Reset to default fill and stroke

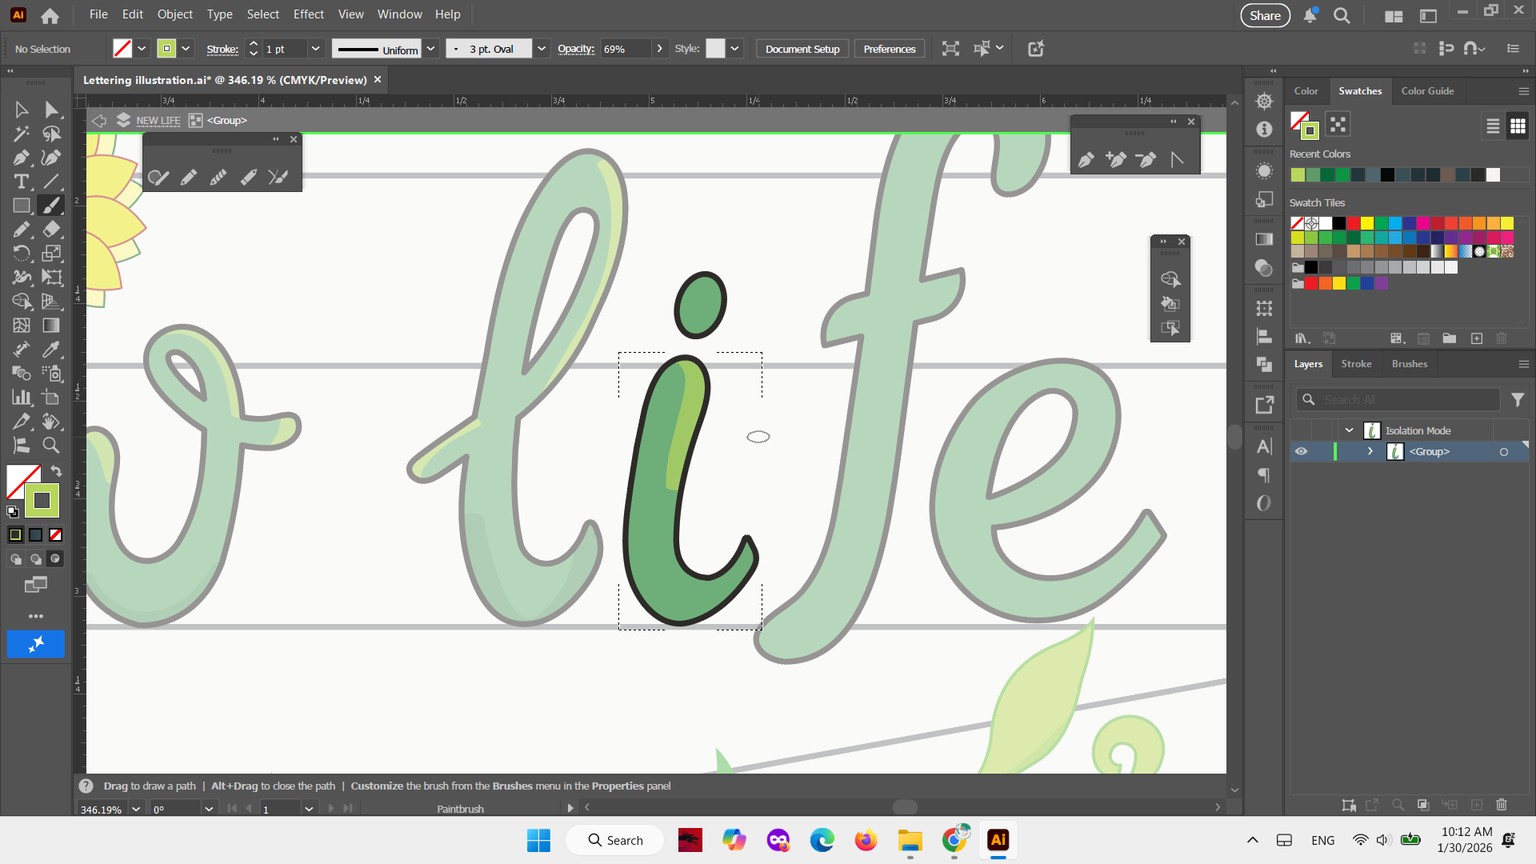pos(12,511)
